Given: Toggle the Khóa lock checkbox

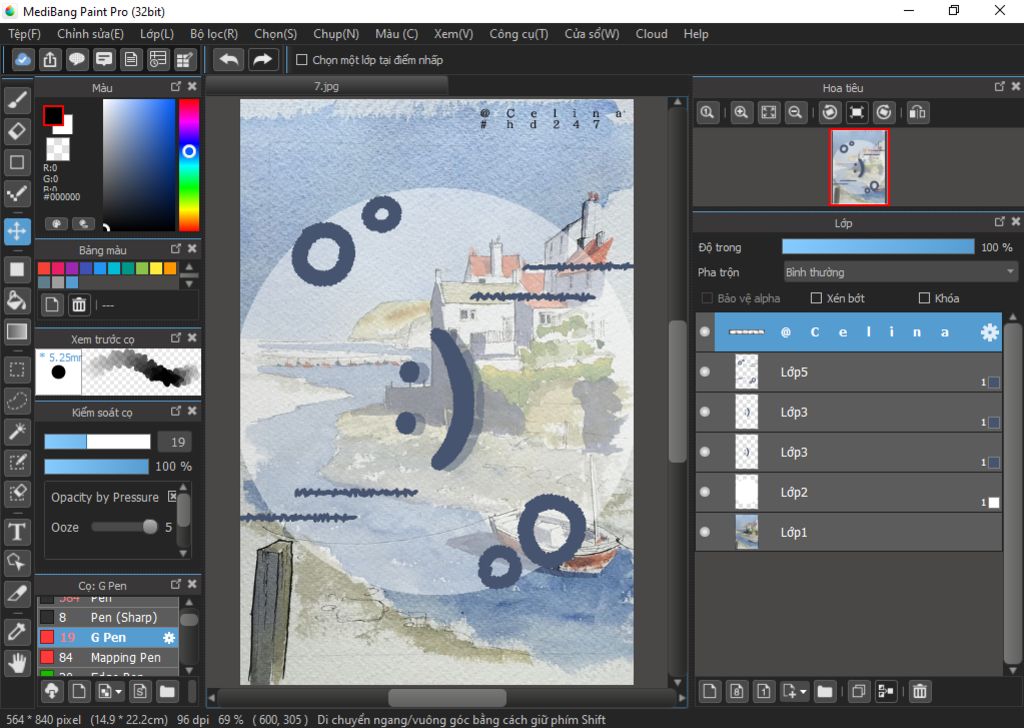Looking at the screenshot, I should coord(924,298).
